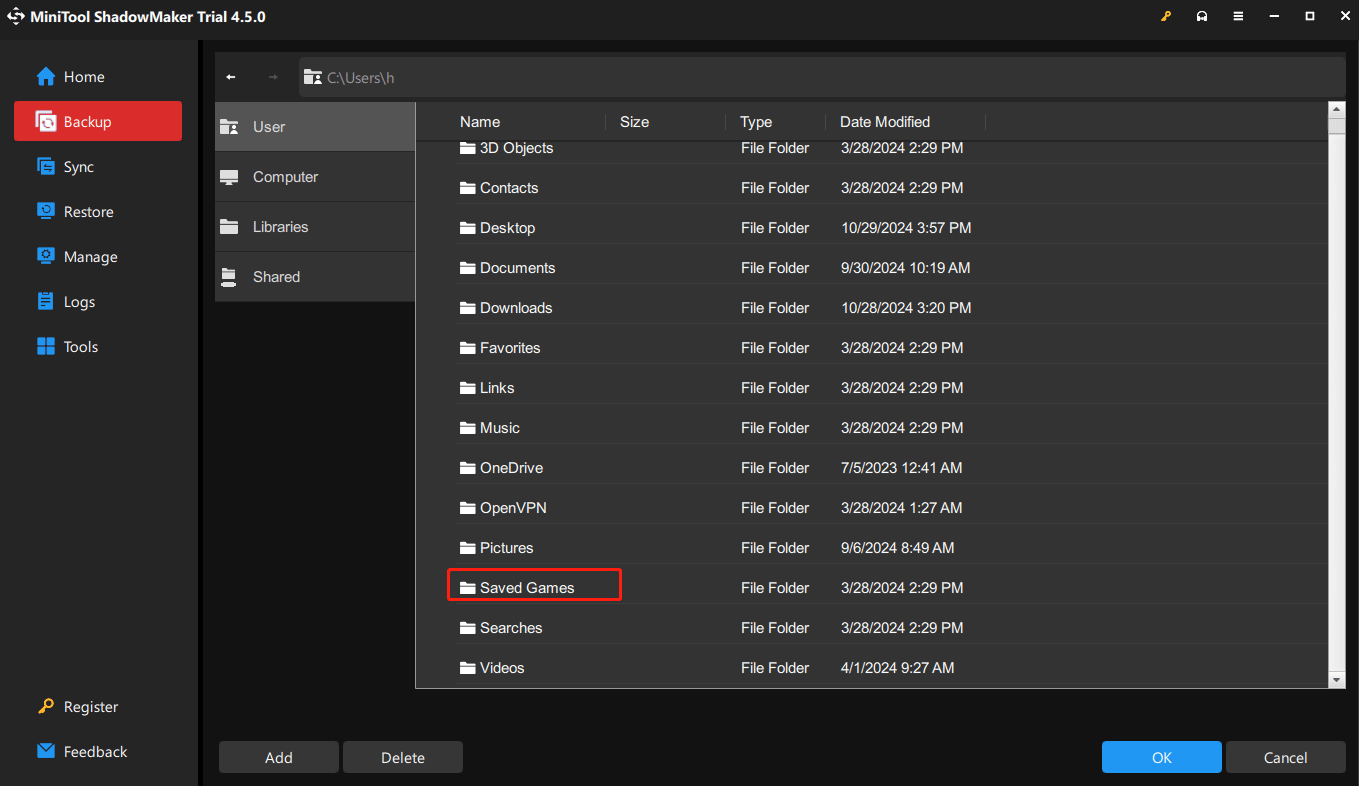Sort by the Size column header

634,122
